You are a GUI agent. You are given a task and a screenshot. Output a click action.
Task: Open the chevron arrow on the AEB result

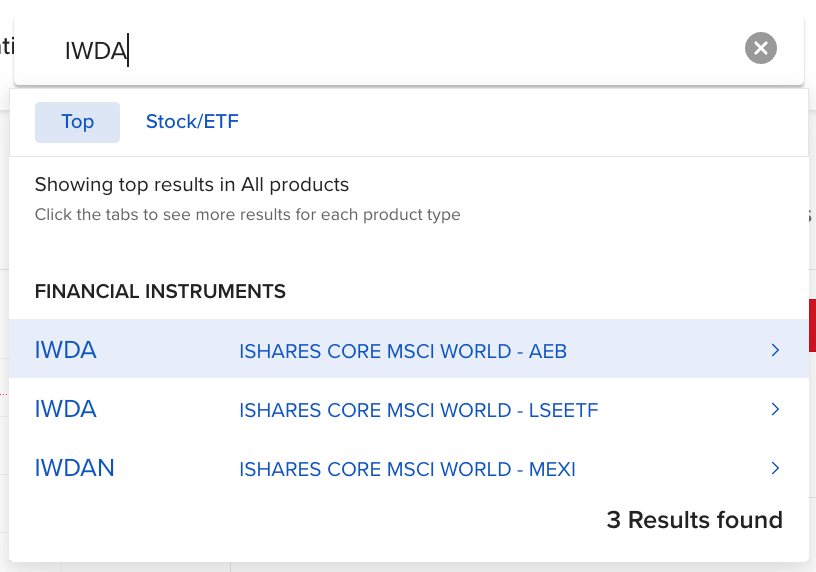(775, 350)
